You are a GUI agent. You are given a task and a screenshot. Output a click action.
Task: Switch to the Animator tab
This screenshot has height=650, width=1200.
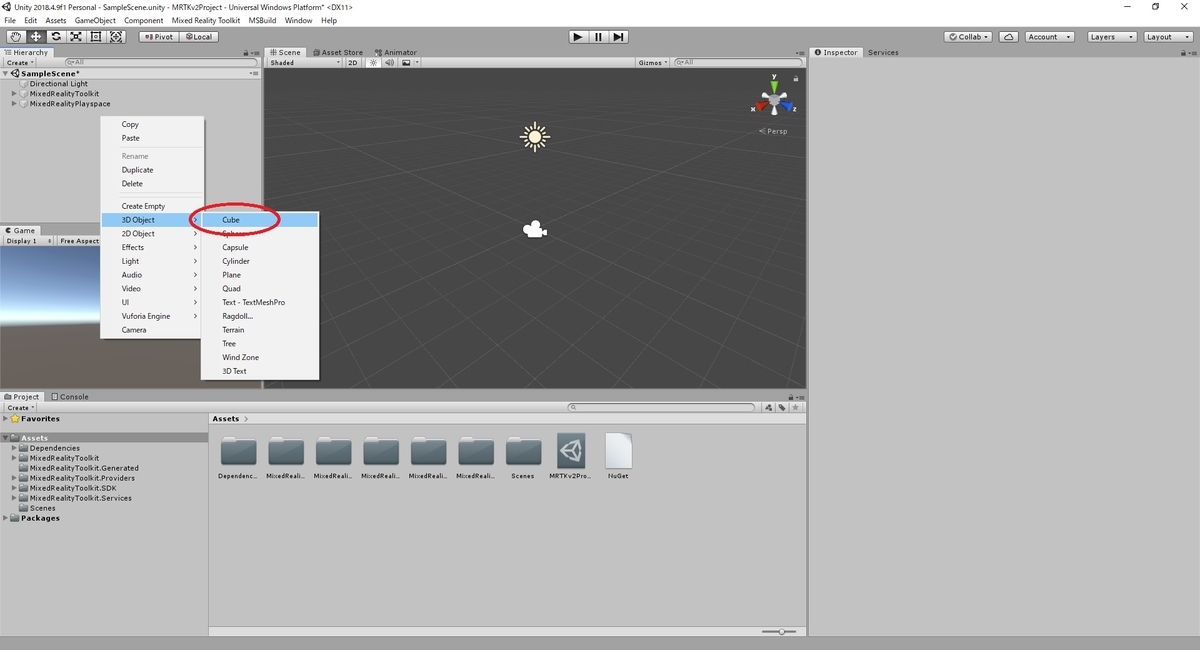click(x=396, y=52)
